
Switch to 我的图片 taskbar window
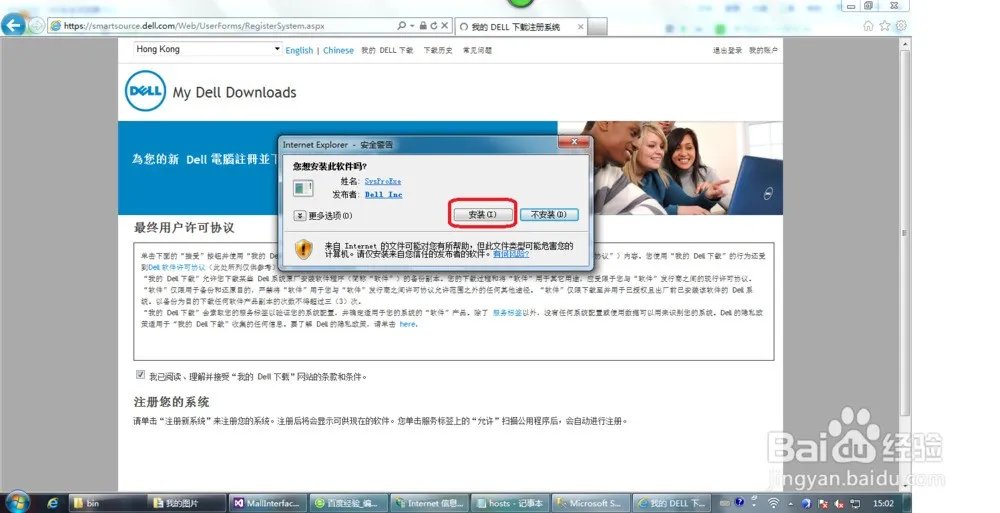[x=186, y=503]
